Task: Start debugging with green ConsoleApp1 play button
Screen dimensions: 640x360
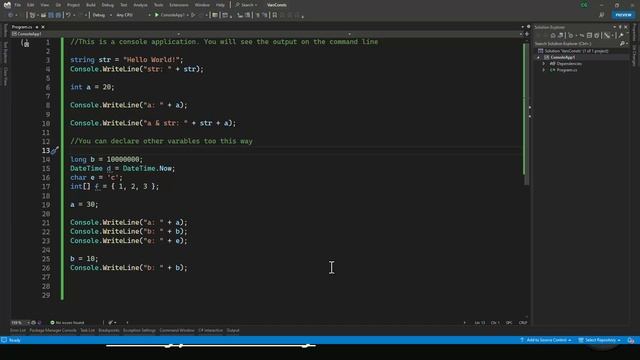Action: [170, 15]
